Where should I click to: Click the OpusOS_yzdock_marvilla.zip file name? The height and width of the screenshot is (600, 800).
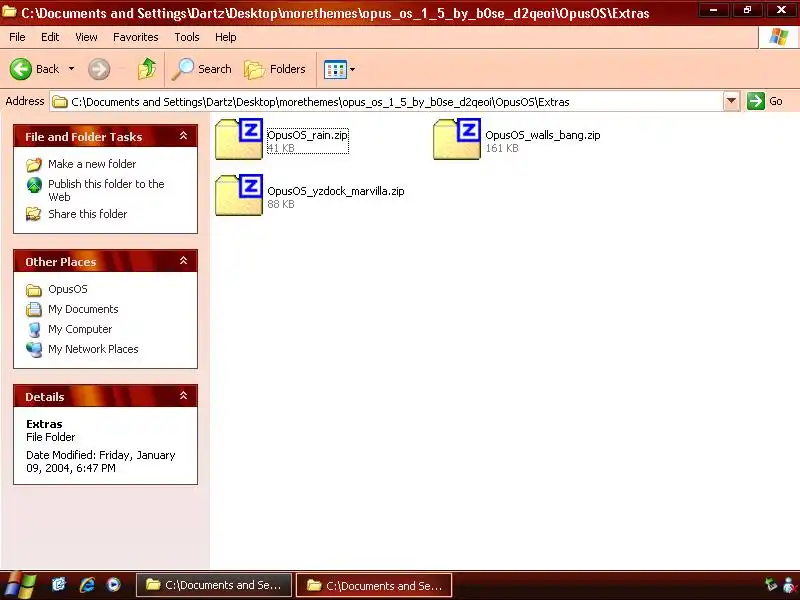(336, 191)
